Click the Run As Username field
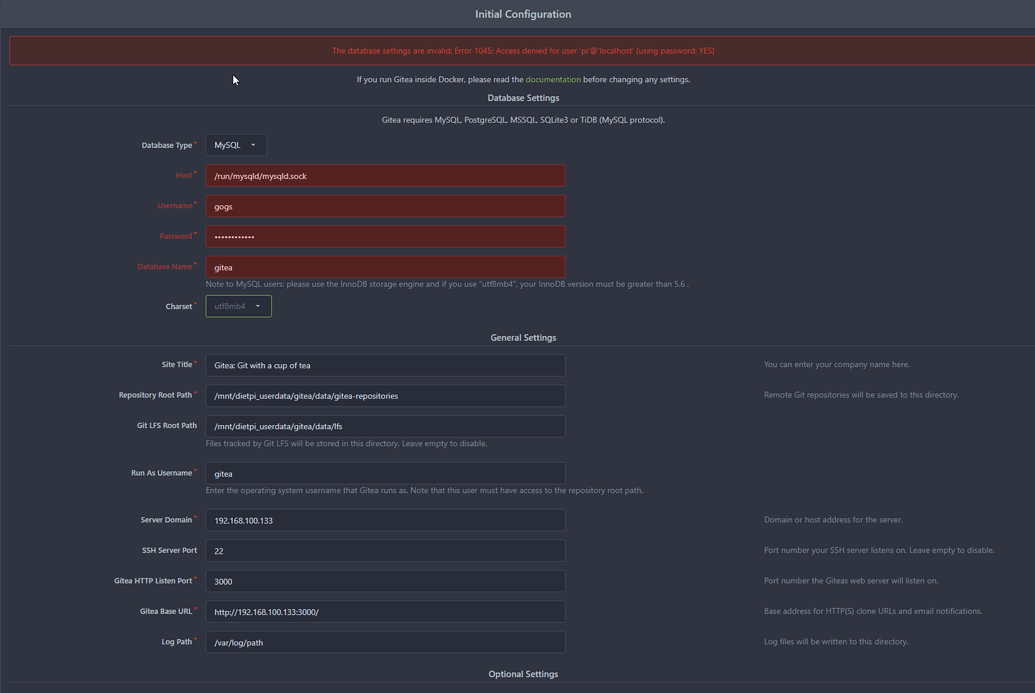Viewport: 1035px width, 693px height. (385, 473)
